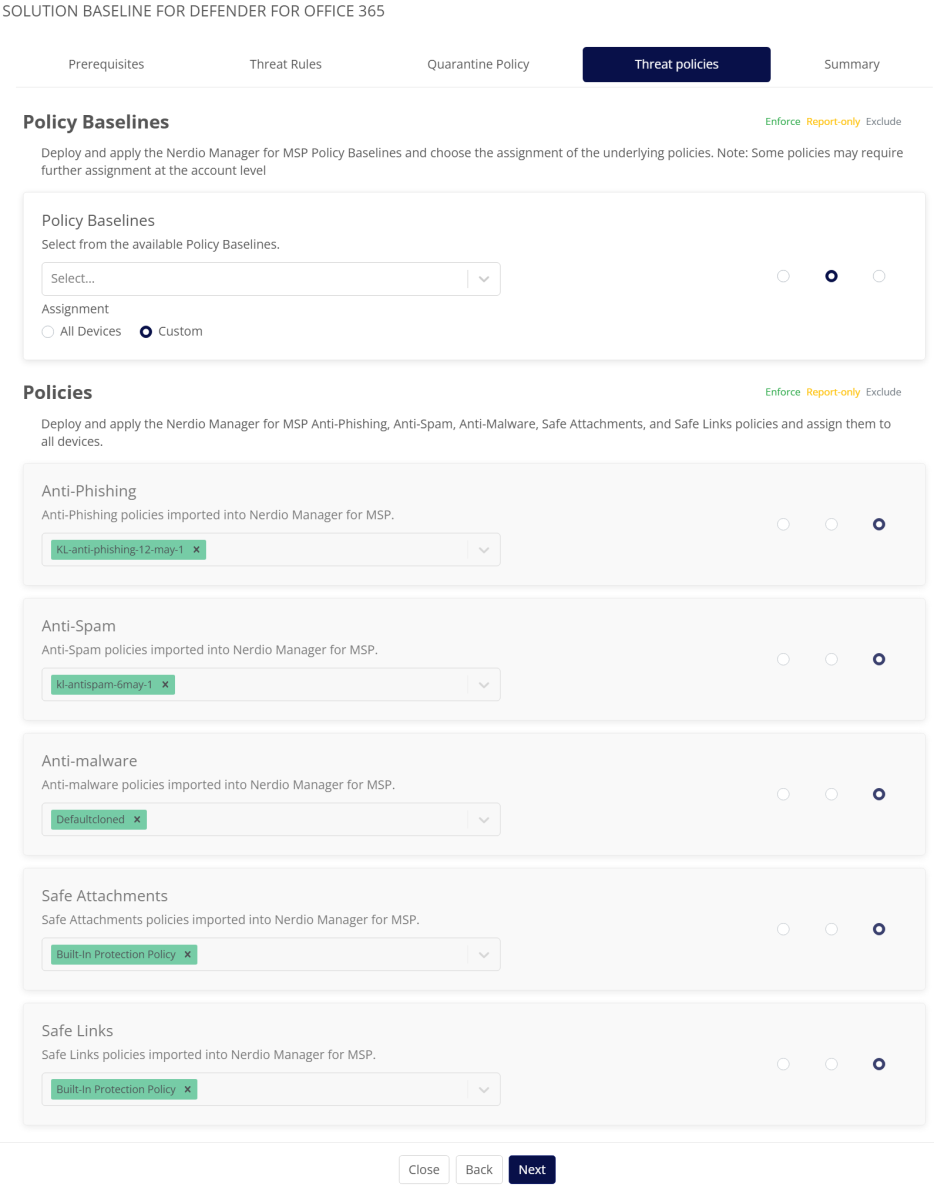Remove Safe Links Built-In Protection Policy tag
This screenshot has height=1187, width=934.
click(187, 1089)
